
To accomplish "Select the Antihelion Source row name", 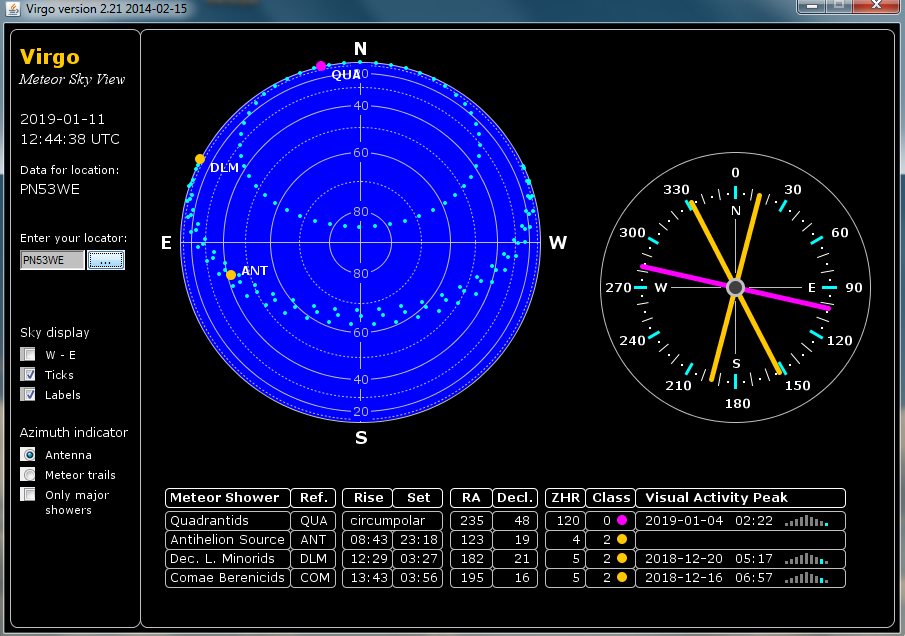I will (227, 540).
